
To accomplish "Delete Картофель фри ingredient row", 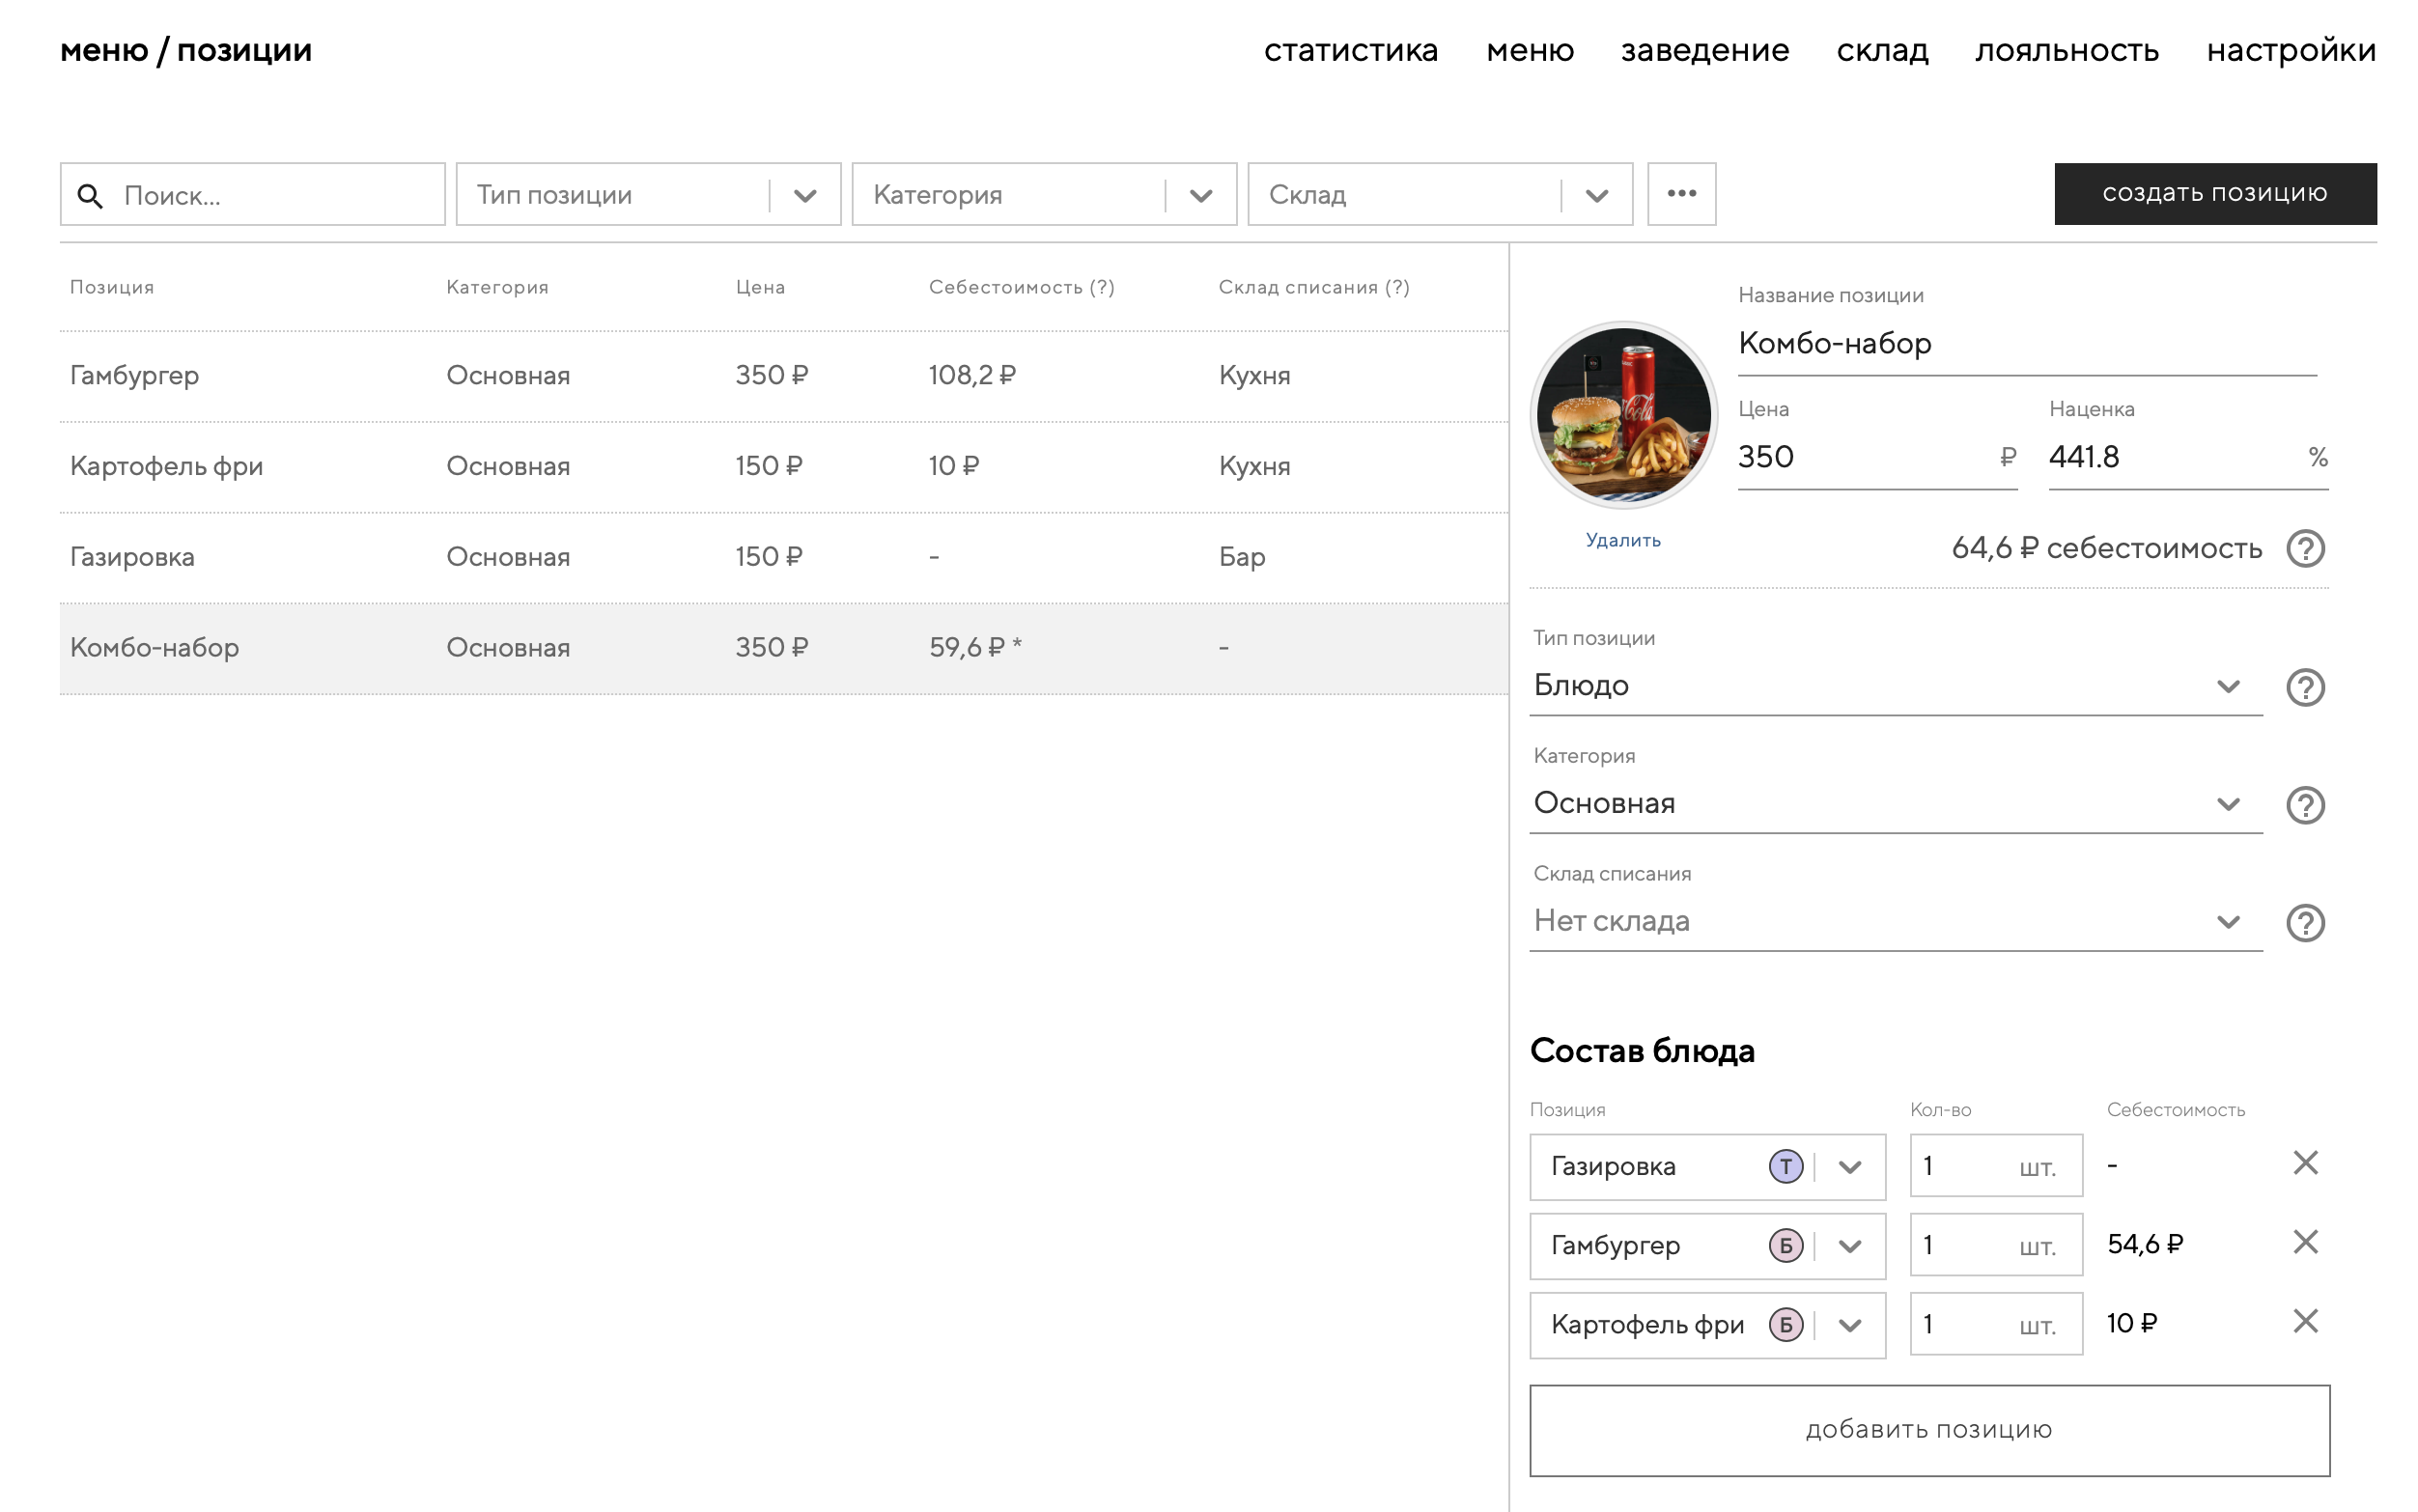I will pyautogui.click(x=2304, y=1321).
